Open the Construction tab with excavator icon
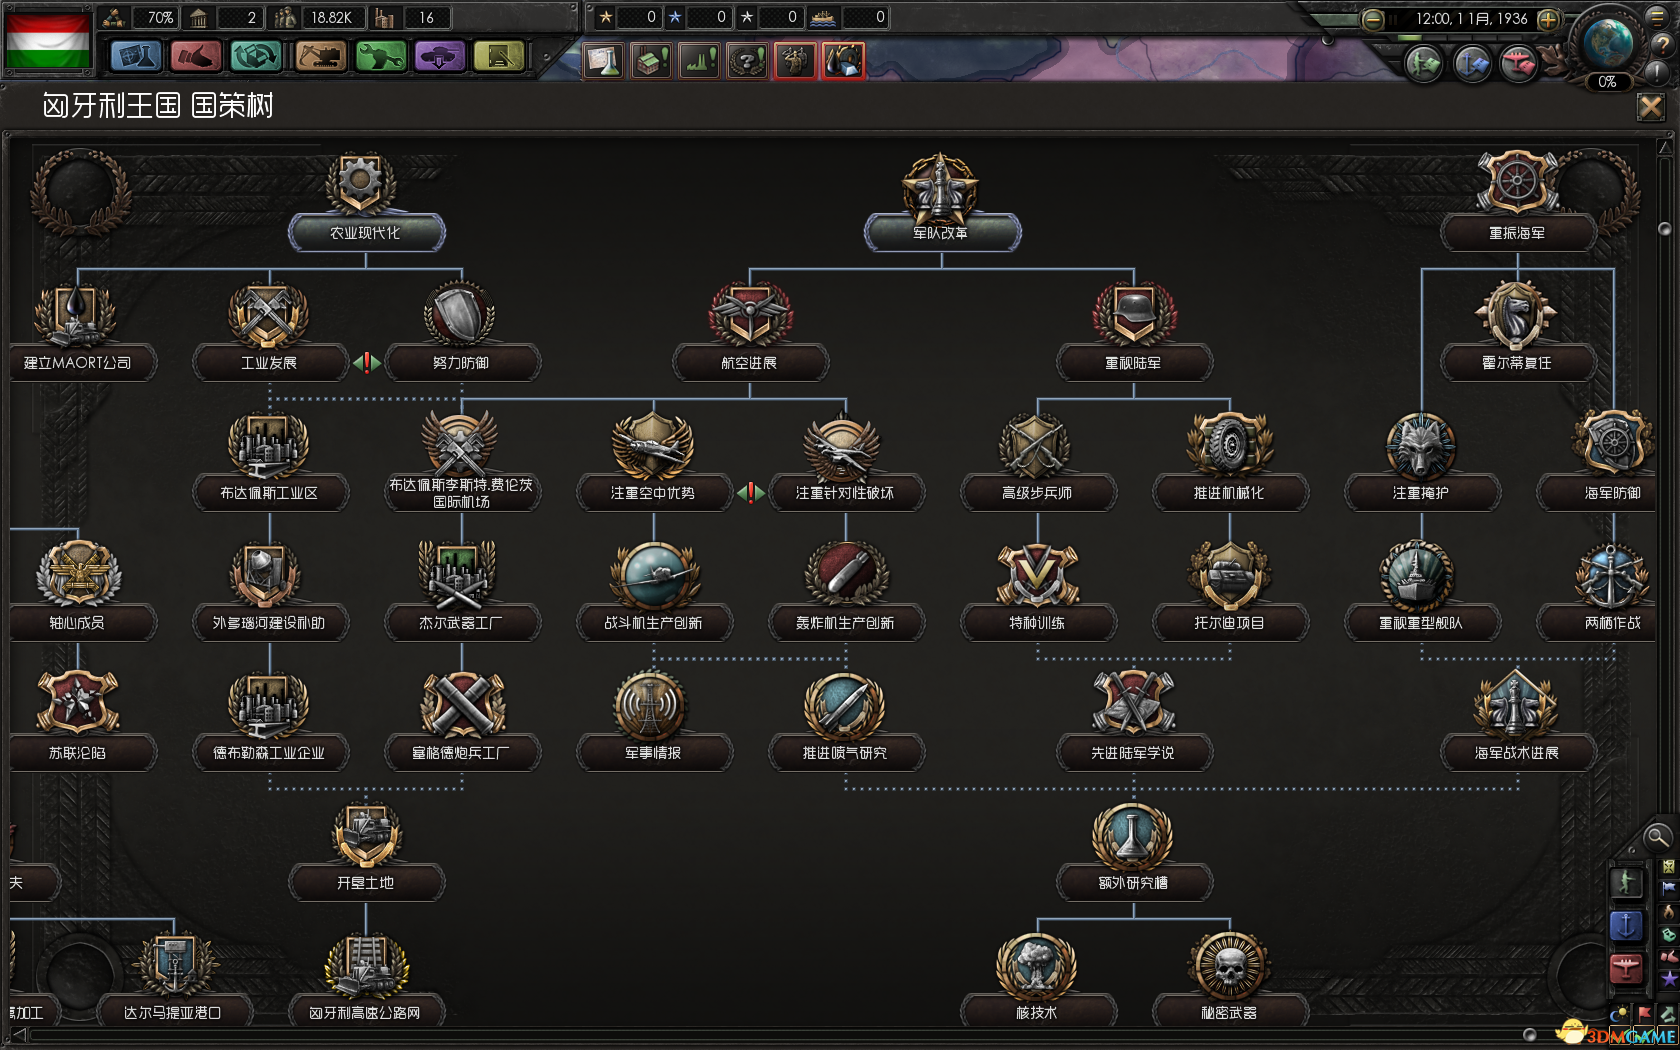 pos(320,56)
